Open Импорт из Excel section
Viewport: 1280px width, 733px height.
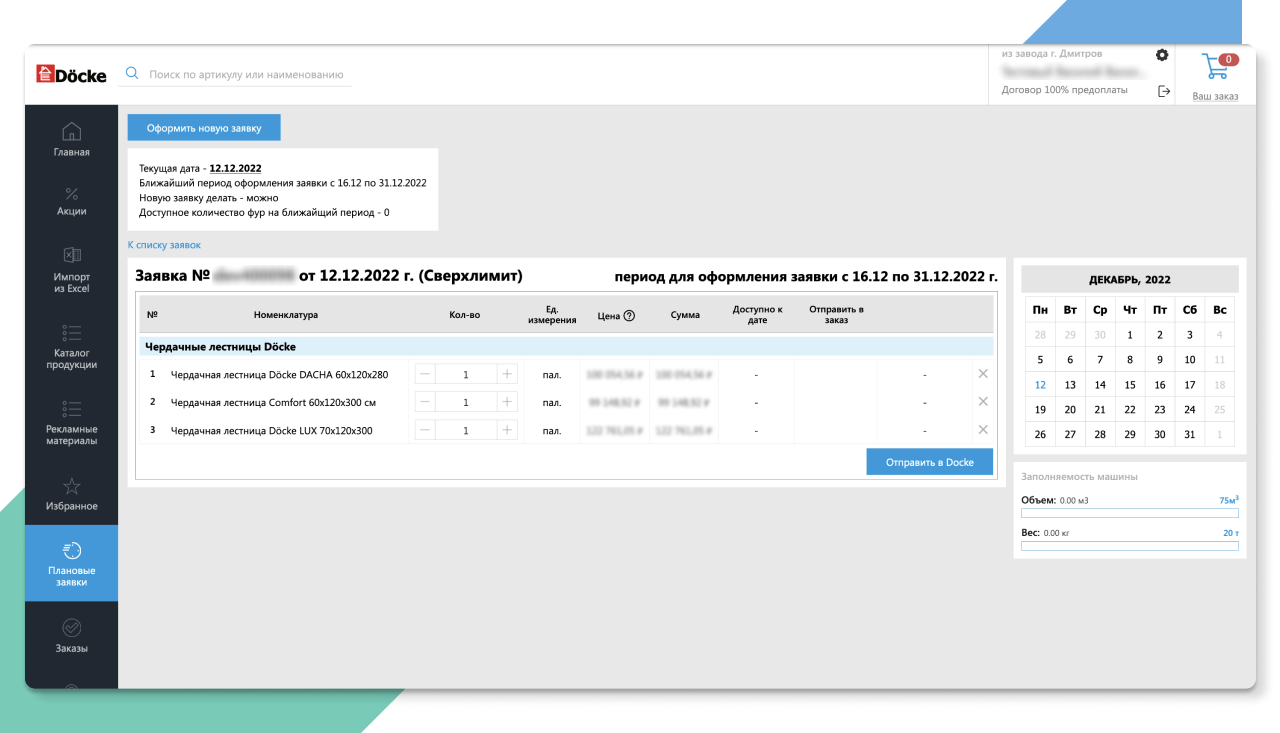(x=72, y=270)
